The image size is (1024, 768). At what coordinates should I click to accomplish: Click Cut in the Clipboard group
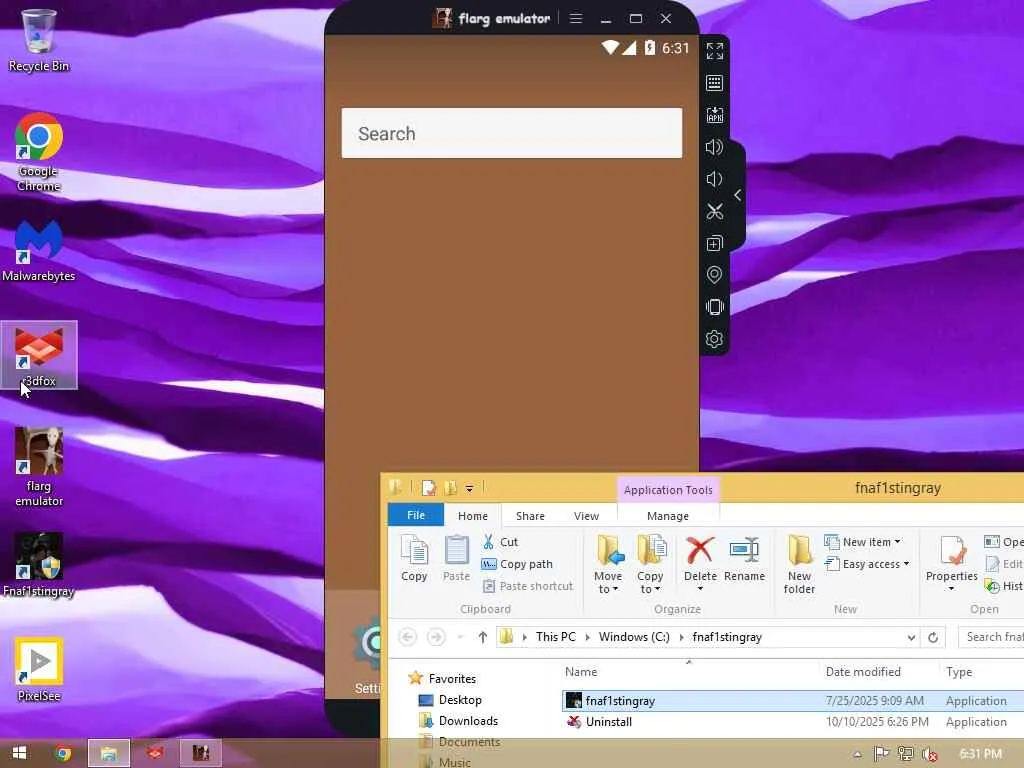[x=500, y=542]
